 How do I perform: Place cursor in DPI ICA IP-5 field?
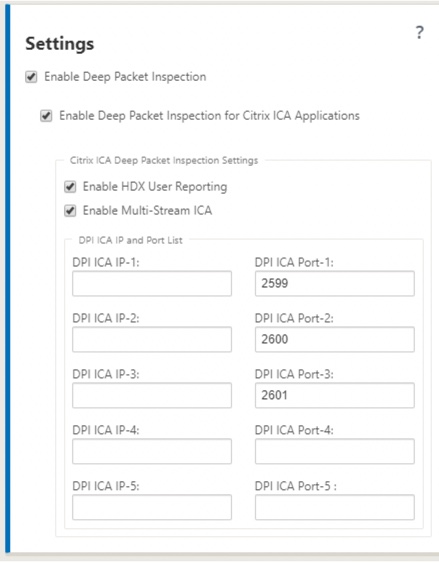(x=152, y=507)
